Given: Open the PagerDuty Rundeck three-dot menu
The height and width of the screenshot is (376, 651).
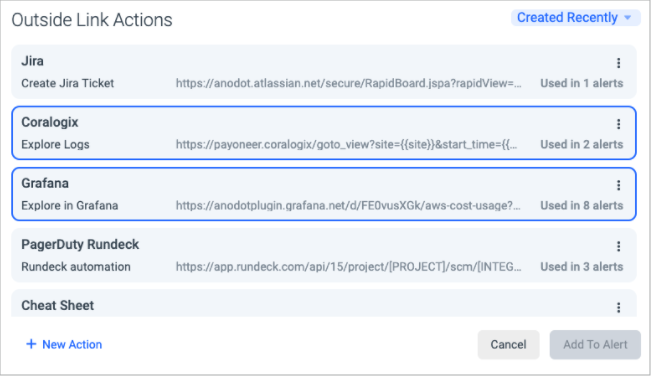Looking at the screenshot, I should tap(618, 247).
